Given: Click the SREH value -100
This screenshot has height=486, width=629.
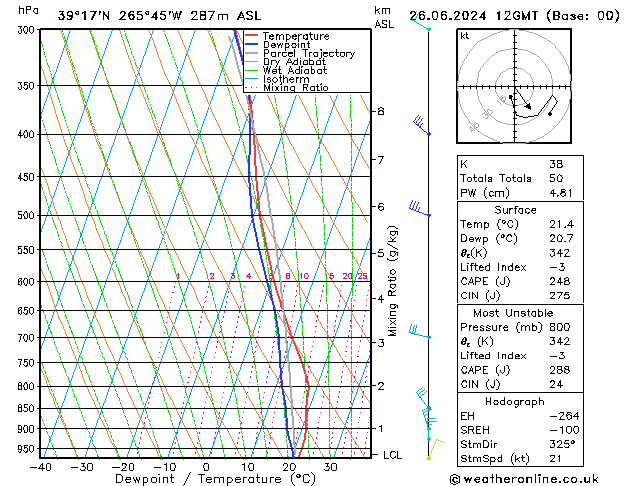Looking at the screenshot, I should (564, 430).
